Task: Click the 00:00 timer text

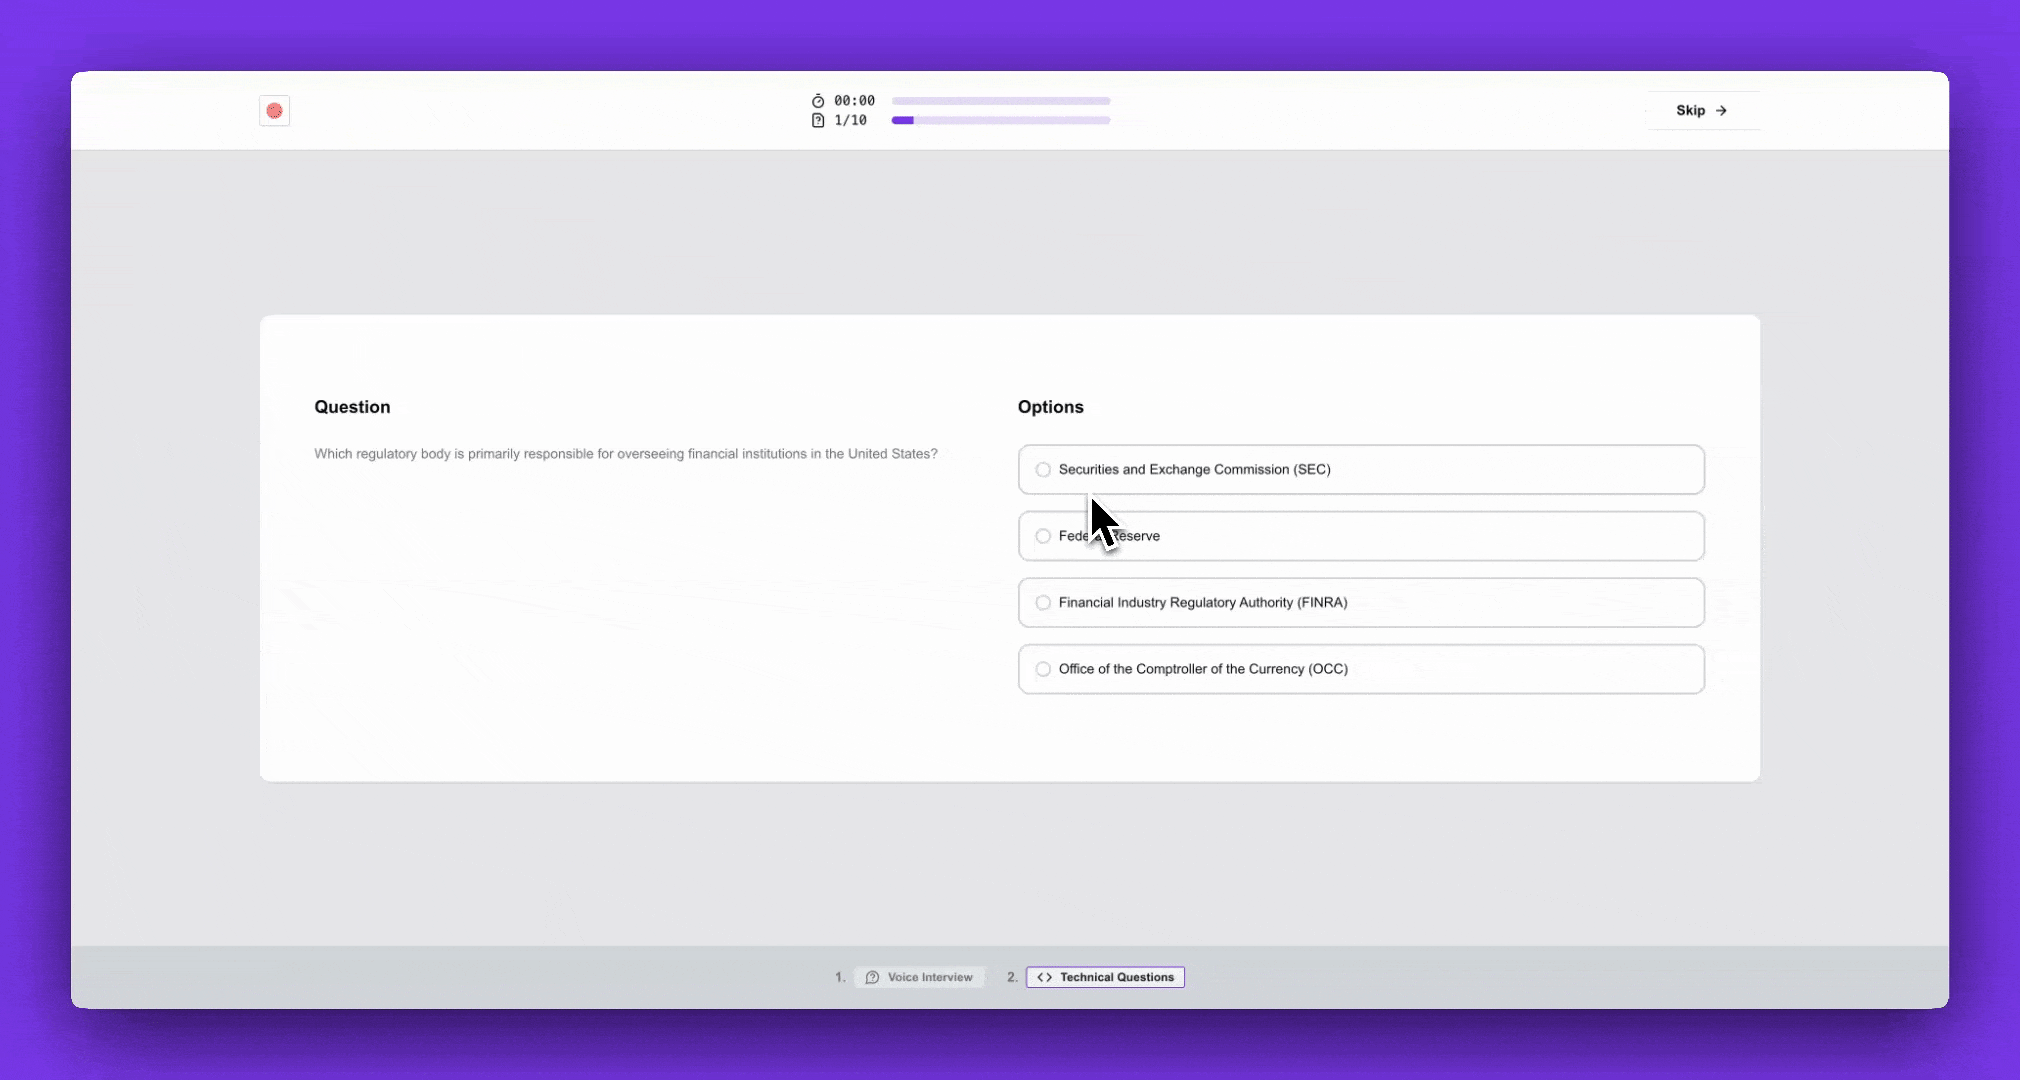Action: click(x=854, y=101)
